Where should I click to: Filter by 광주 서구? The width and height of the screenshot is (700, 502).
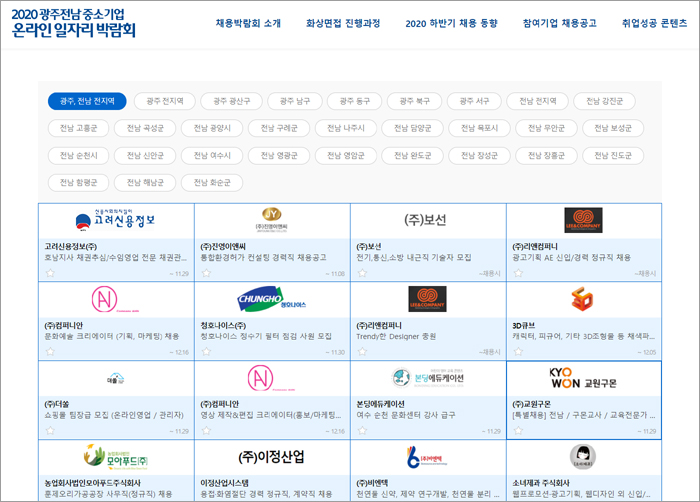(x=474, y=101)
